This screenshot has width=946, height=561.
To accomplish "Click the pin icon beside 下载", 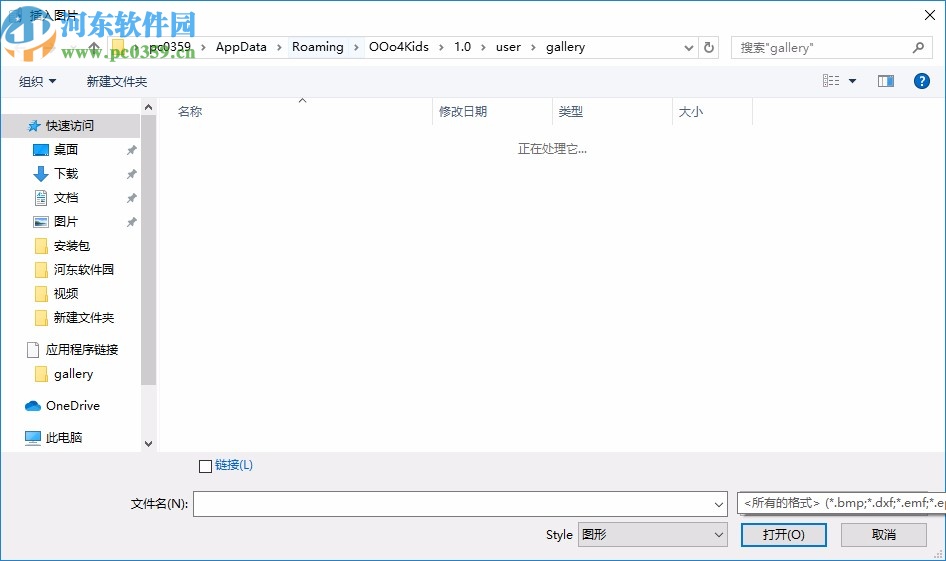I will (x=131, y=174).
